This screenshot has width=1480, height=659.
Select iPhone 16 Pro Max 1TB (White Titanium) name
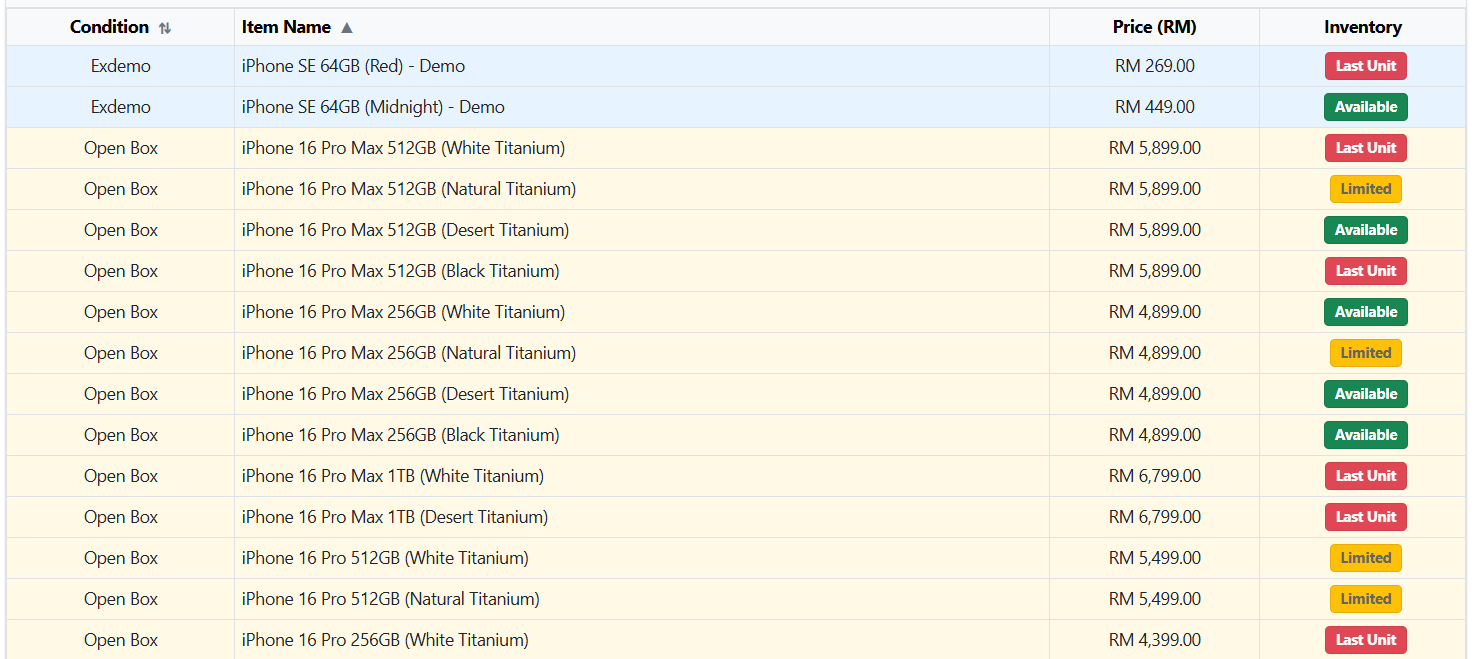(x=393, y=476)
